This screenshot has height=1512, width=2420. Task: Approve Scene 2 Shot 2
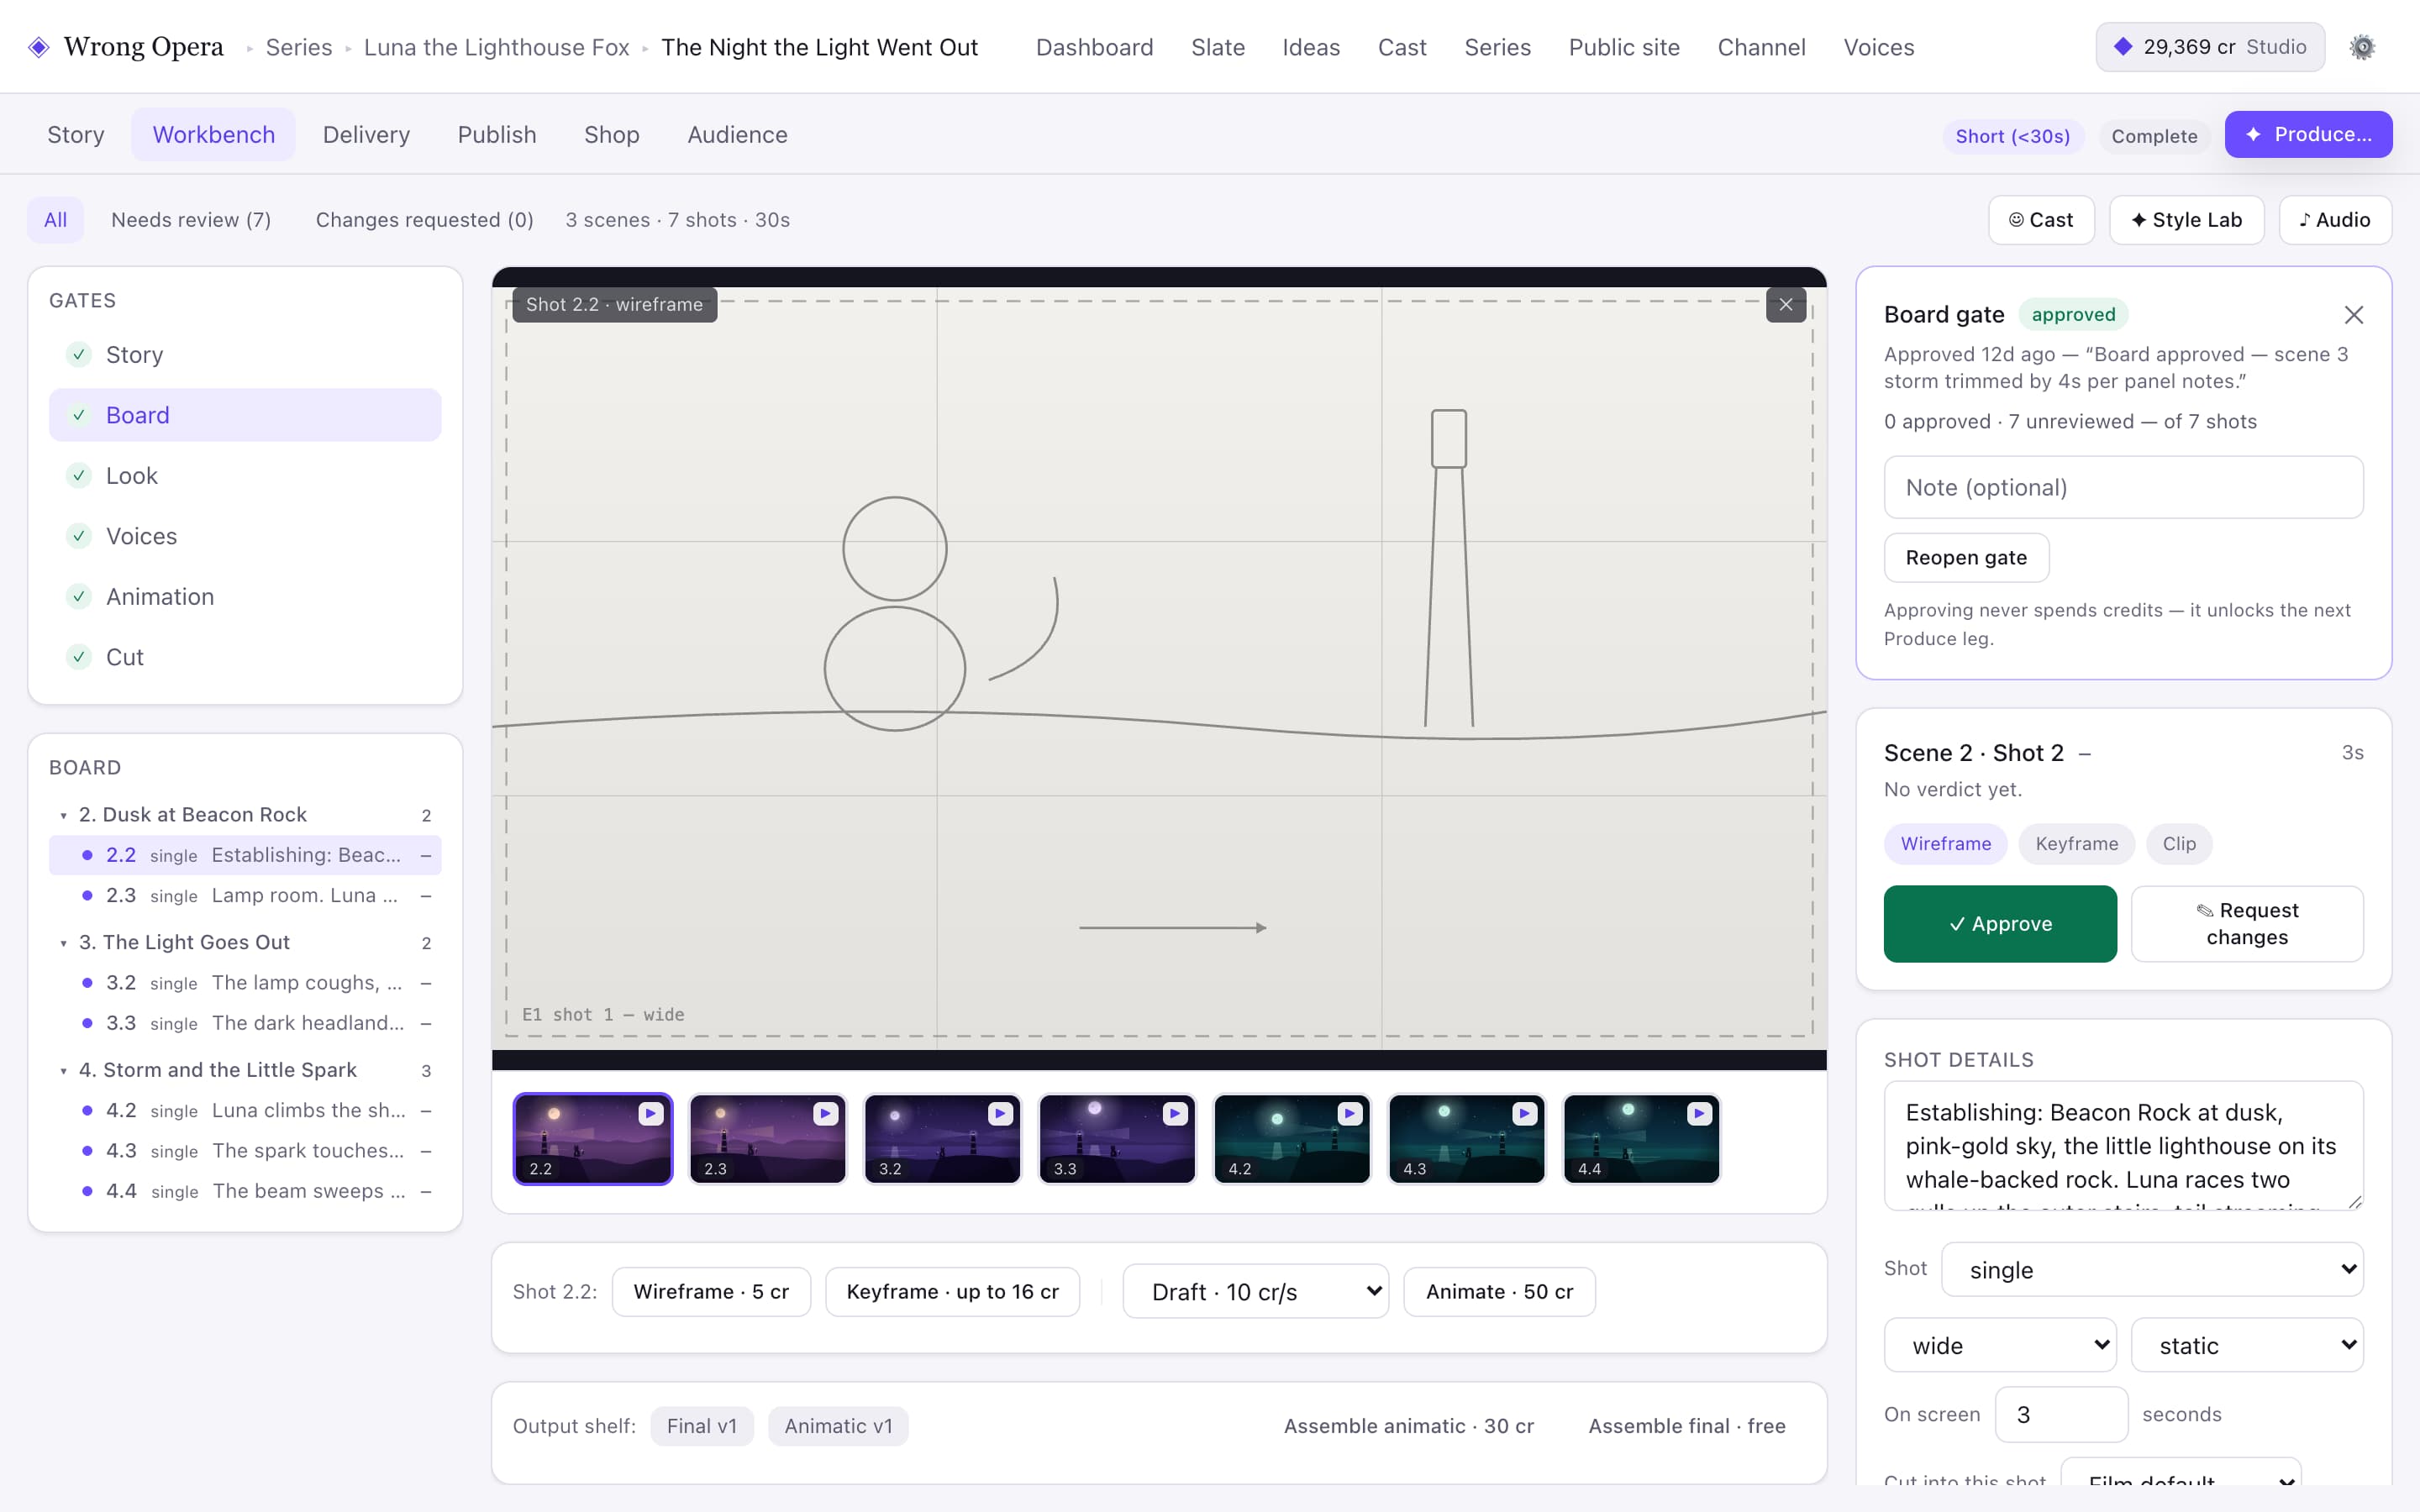[2000, 924]
